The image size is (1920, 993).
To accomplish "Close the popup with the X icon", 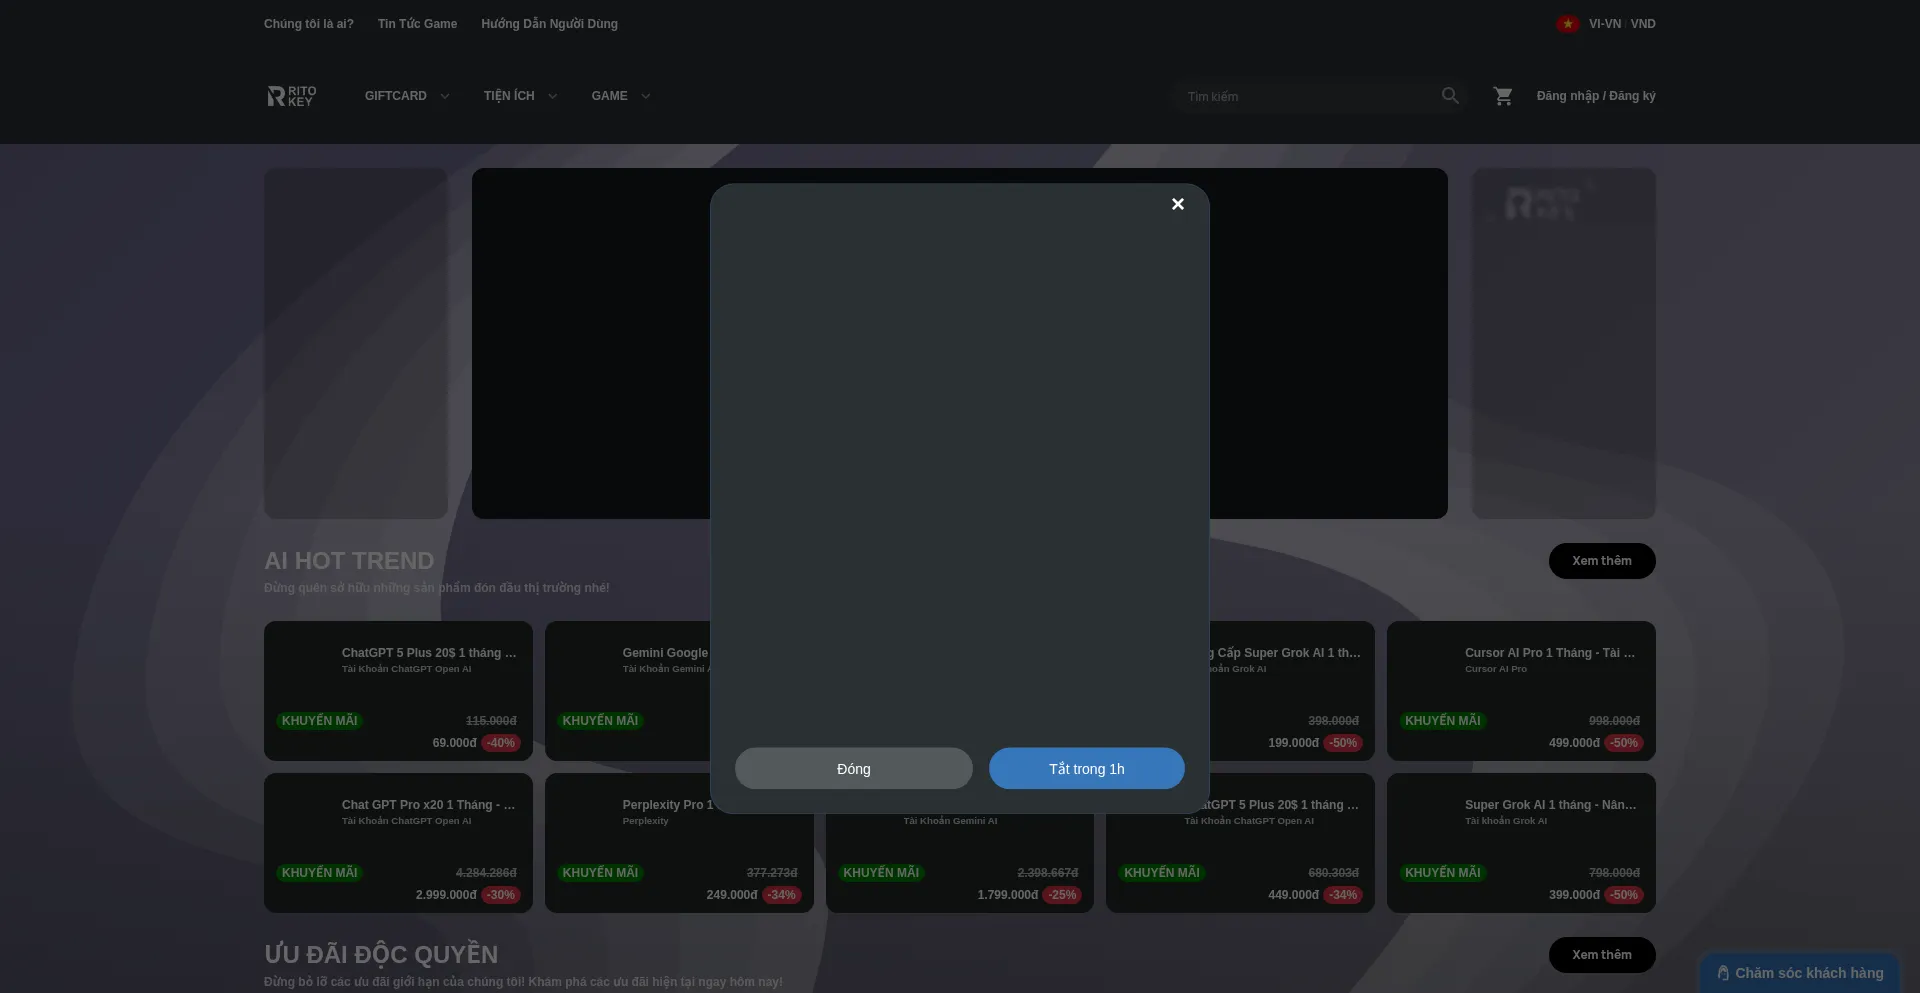I will click(x=1178, y=204).
